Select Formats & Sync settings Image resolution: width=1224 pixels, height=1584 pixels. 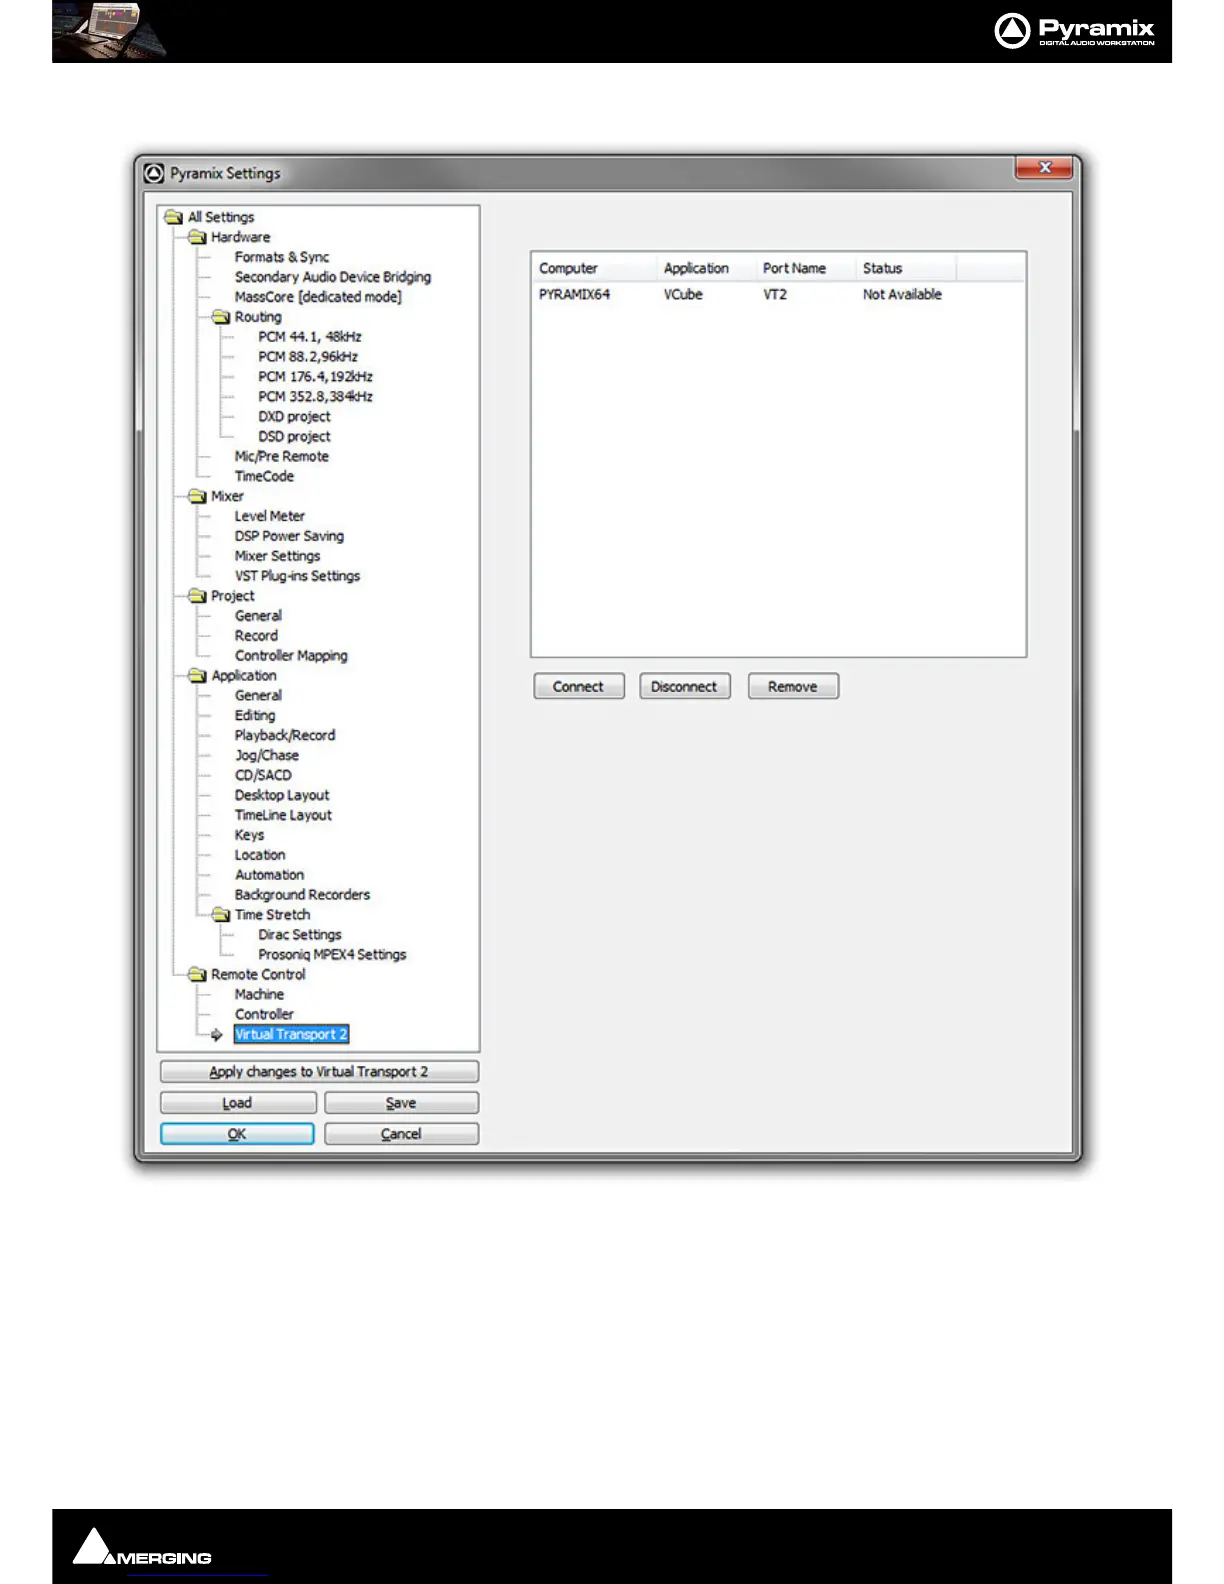(x=282, y=257)
